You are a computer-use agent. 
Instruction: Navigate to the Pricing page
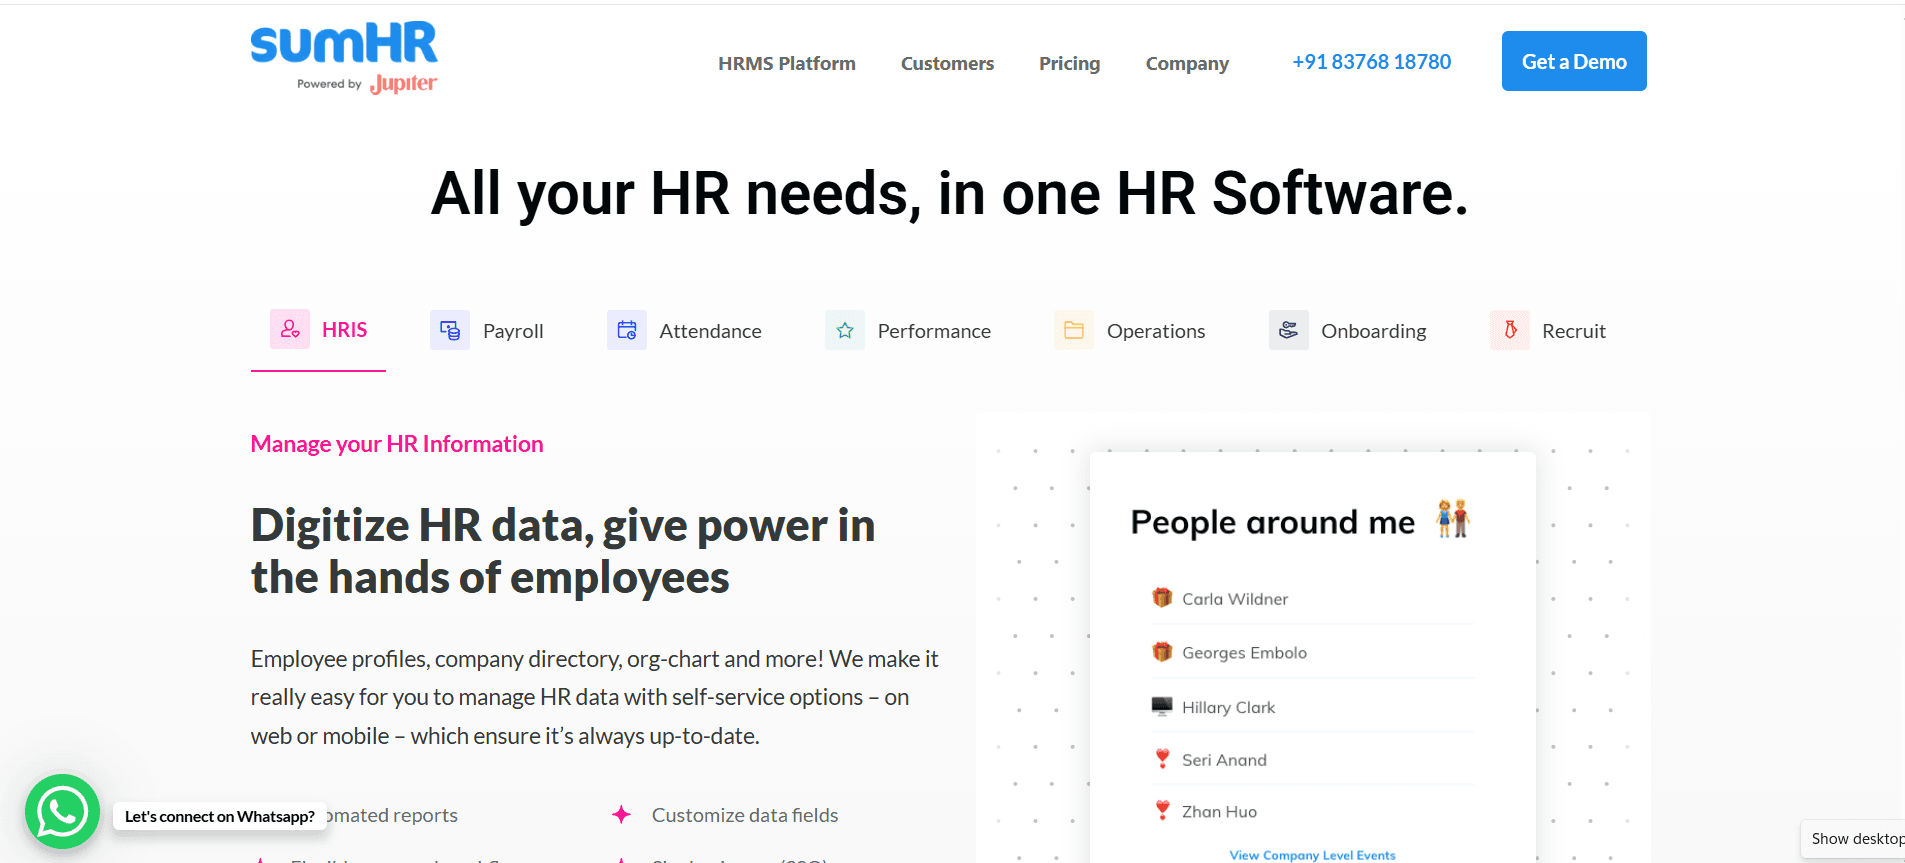pyautogui.click(x=1069, y=63)
